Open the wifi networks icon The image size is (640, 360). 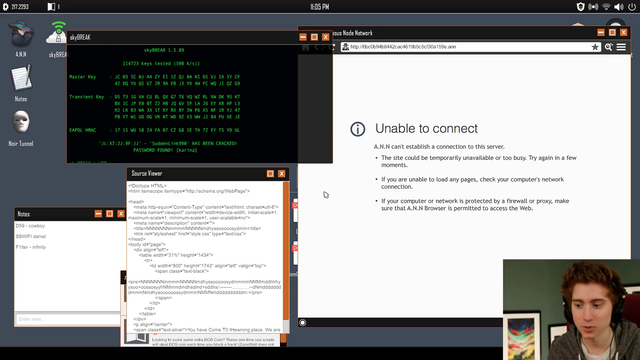coord(606,7)
